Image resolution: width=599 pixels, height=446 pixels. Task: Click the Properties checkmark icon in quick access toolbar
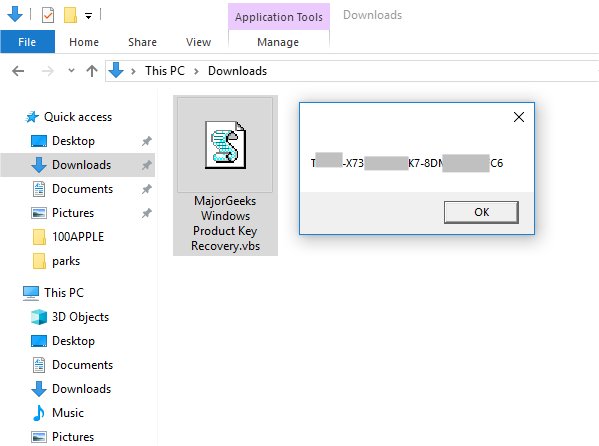pos(48,15)
